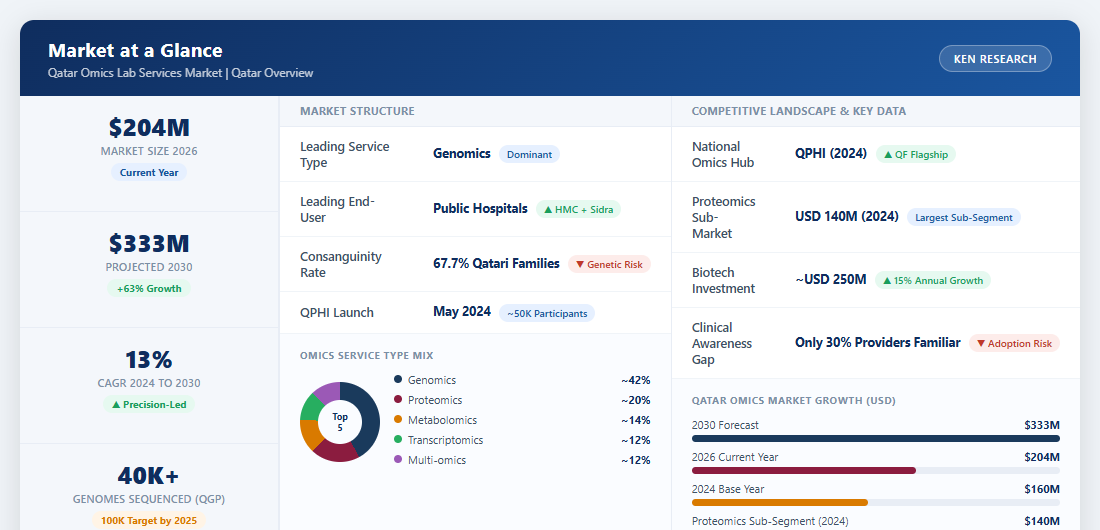Image resolution: width=1100 pixels, height=530 pixels.
Task: Click the Adoption Risk tag
Action: (x=1014, y=343)
